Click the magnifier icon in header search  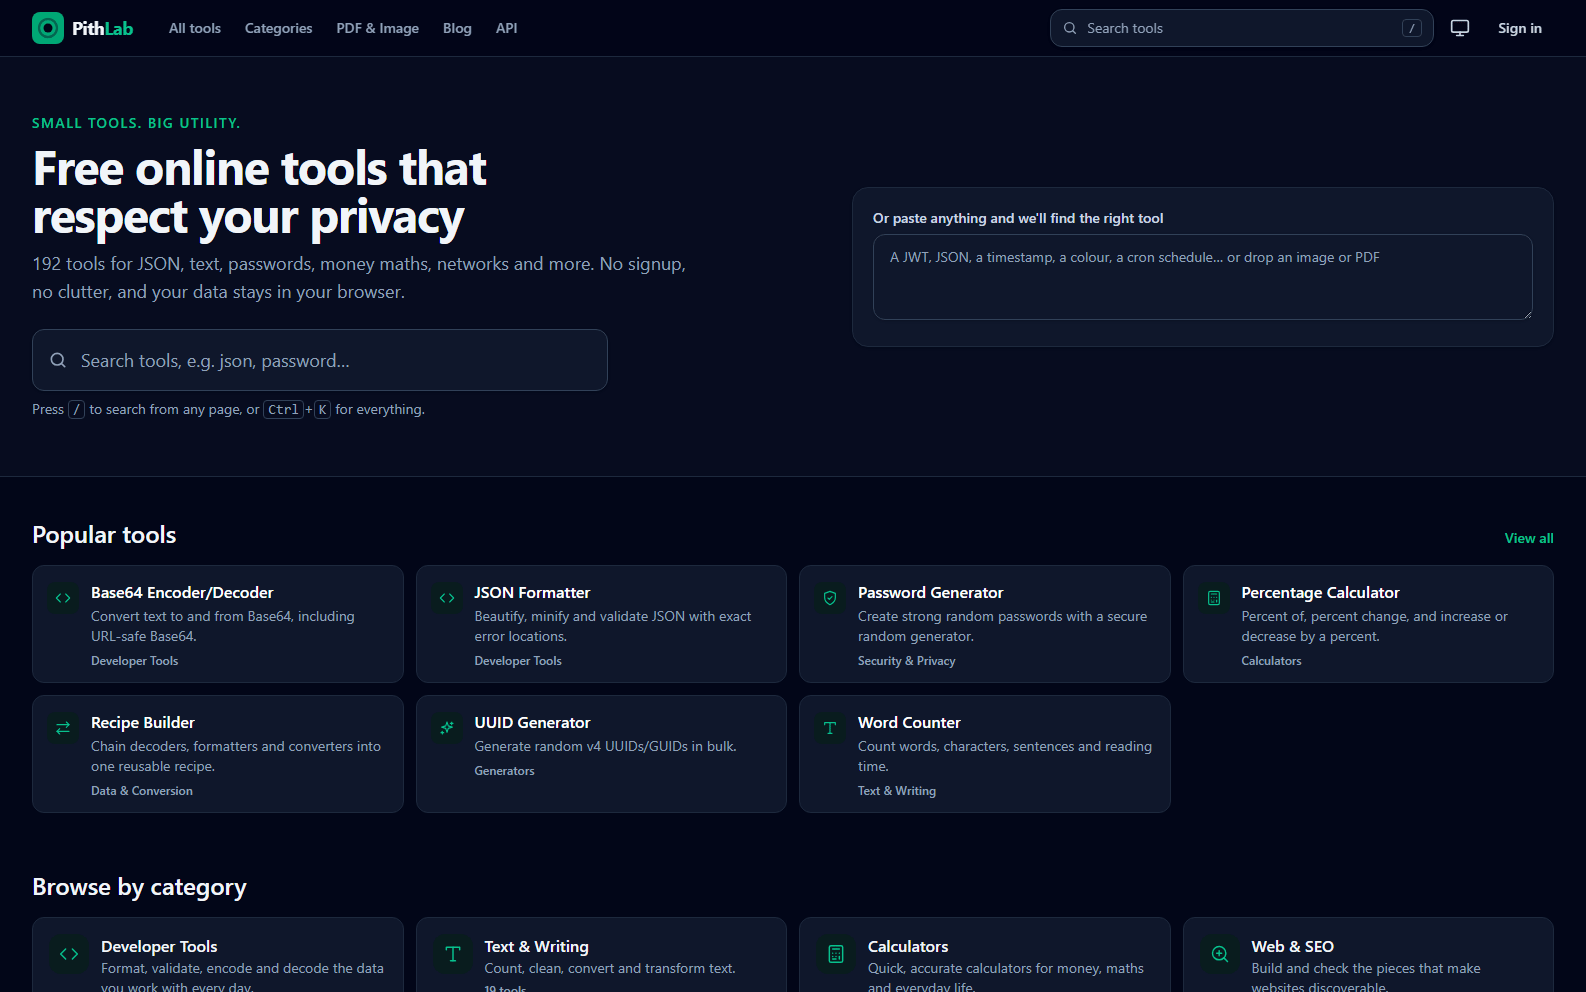pos(1070,28)
